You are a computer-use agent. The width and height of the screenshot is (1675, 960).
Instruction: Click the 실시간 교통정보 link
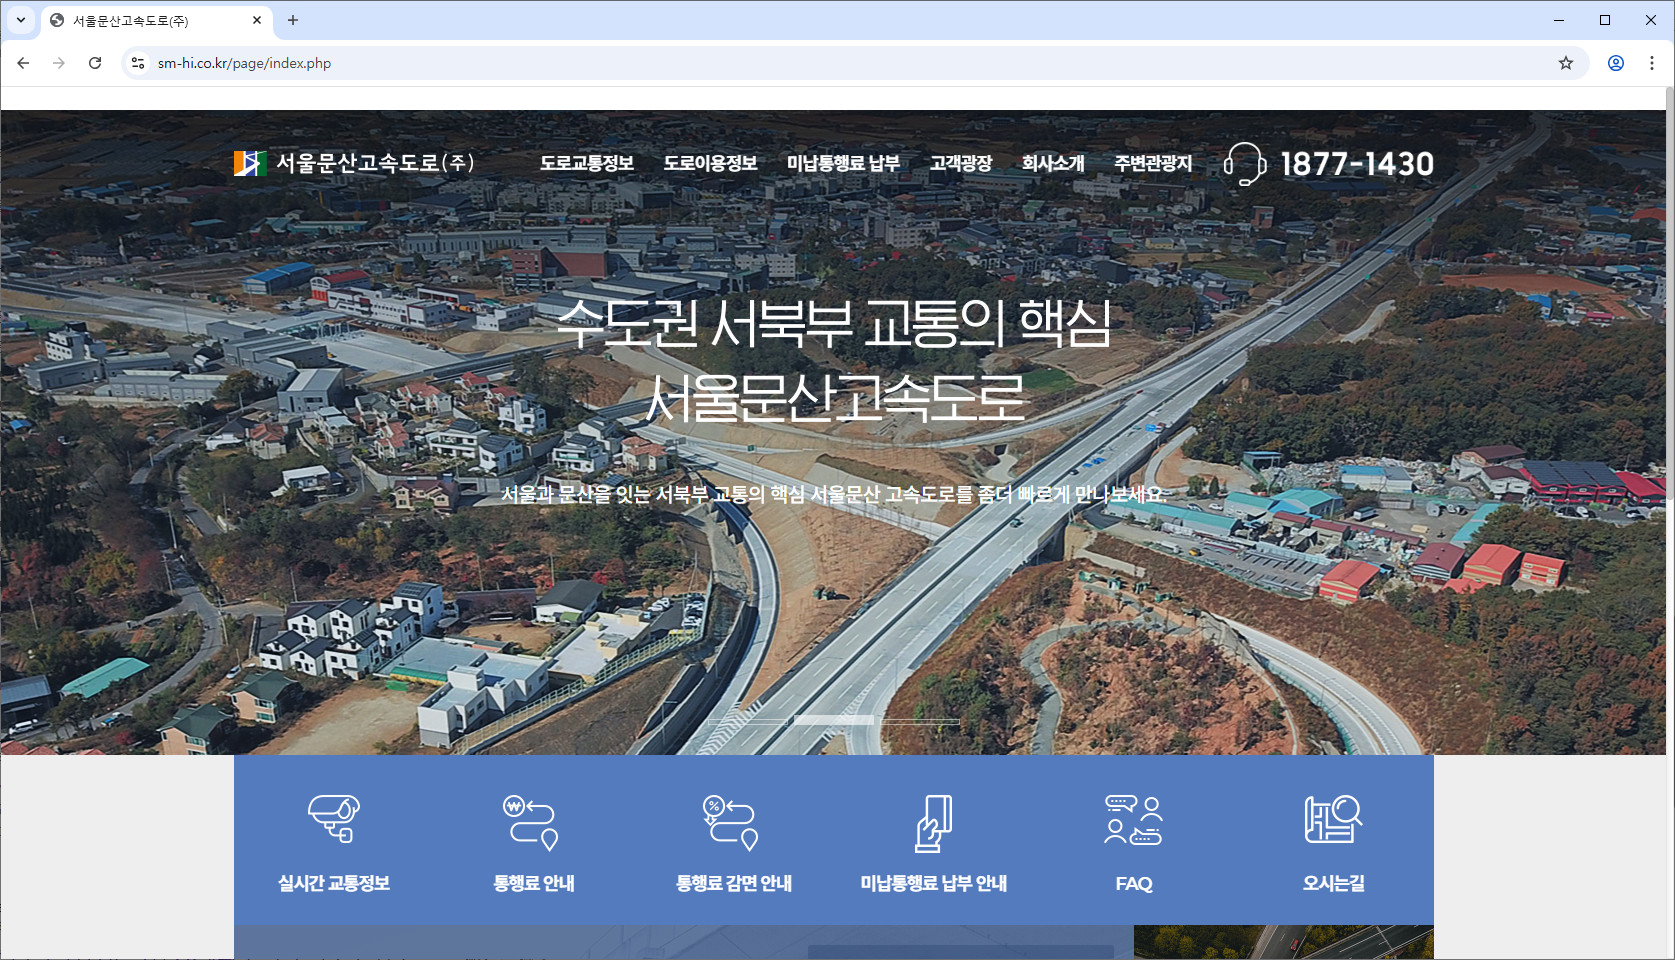[x=334, y=883]
